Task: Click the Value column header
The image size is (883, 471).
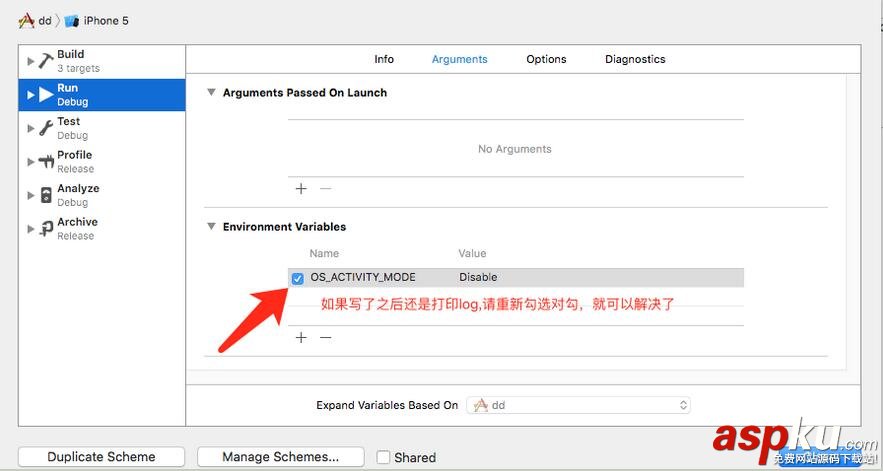Action: (x=472, y=254)
